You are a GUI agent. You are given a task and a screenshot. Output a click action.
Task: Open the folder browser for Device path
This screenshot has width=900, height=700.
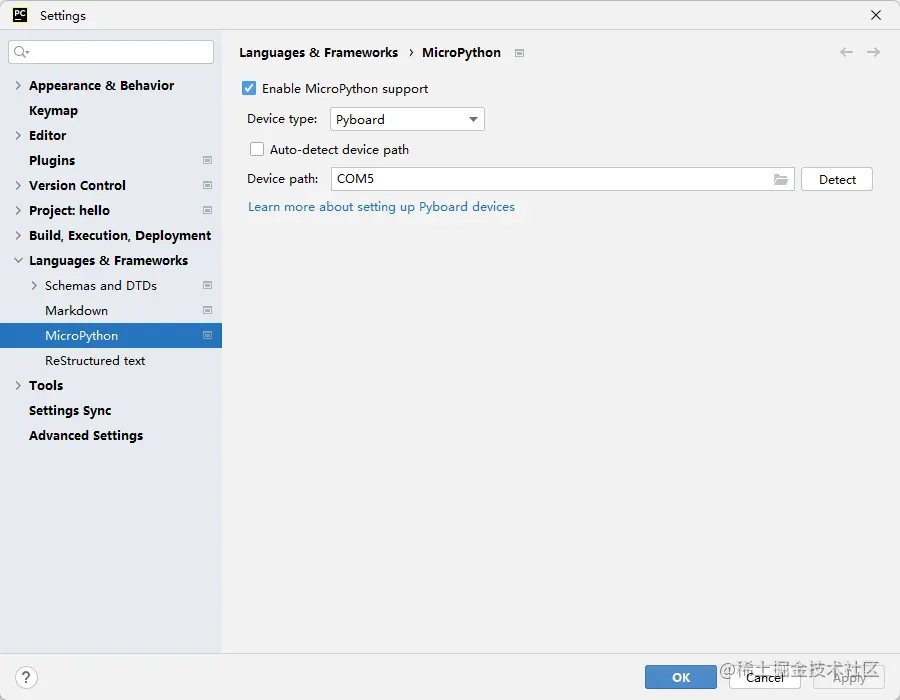tap(782, 179)
